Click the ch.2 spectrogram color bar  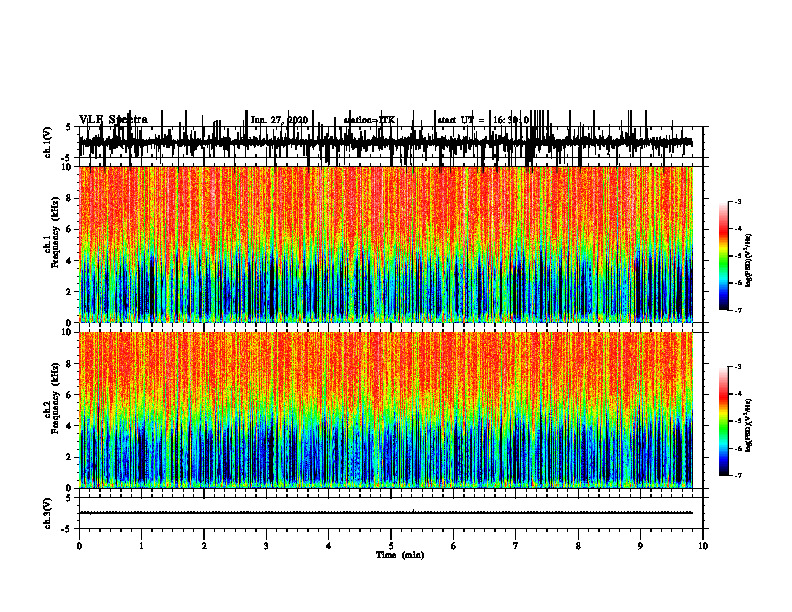(724, 421)
